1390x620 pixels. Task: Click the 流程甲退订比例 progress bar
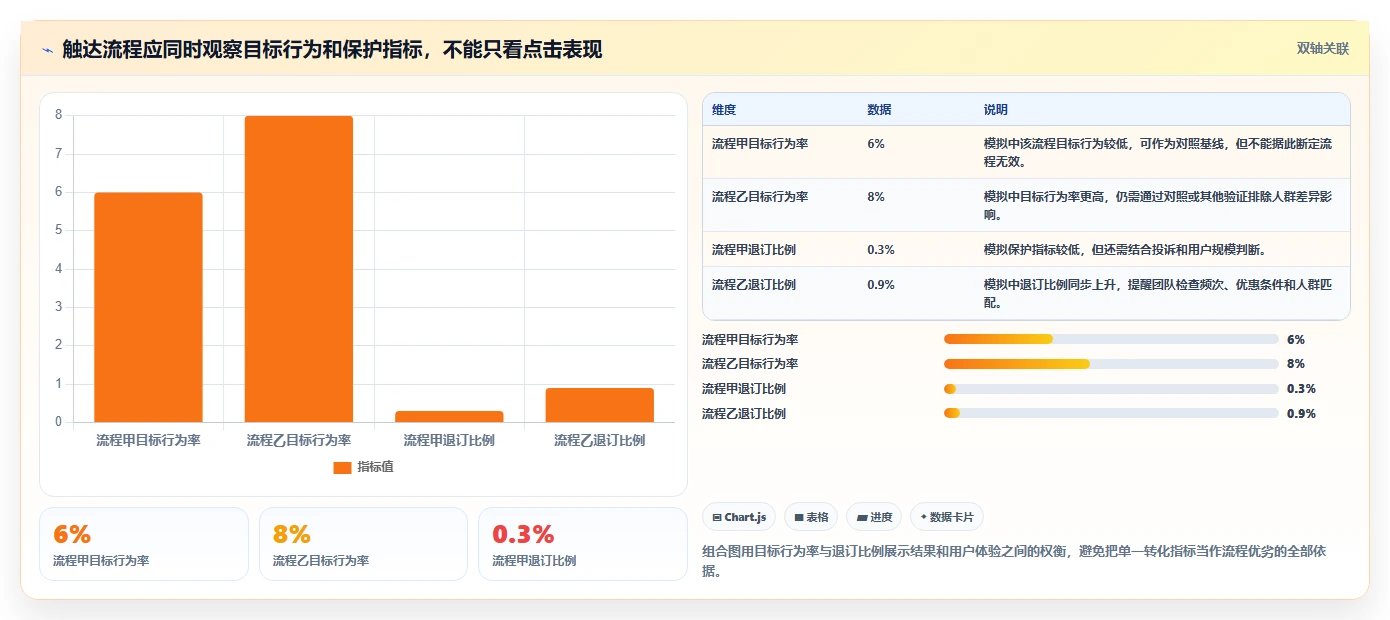coord(1111,389)
